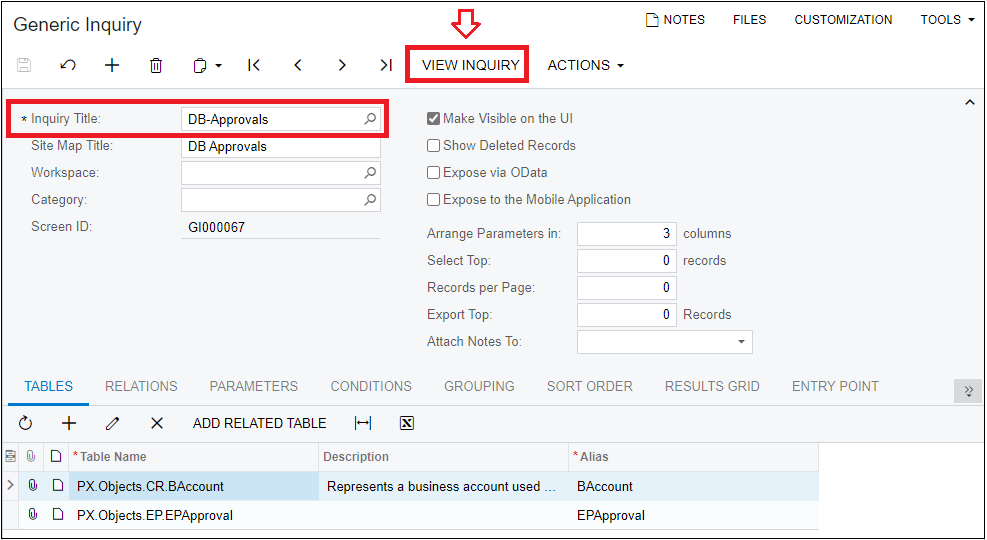
Task: Expand the Attach Notes To dropdown
Action: (x=741, y=342)
